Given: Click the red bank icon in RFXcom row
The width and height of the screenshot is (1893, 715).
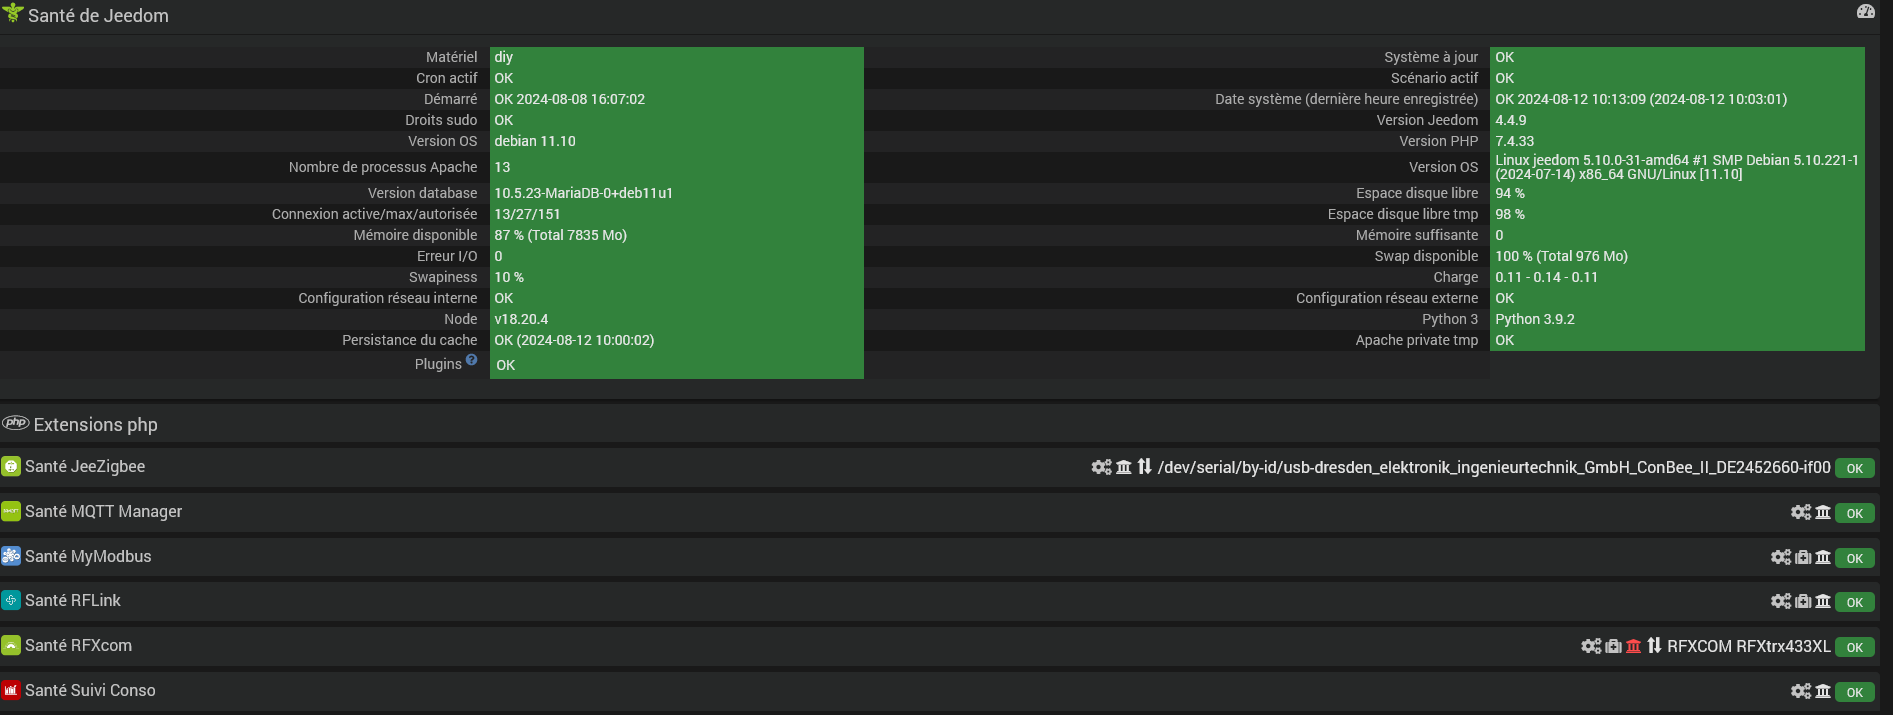Looking at the screenshot, I should click(1634, 646).
